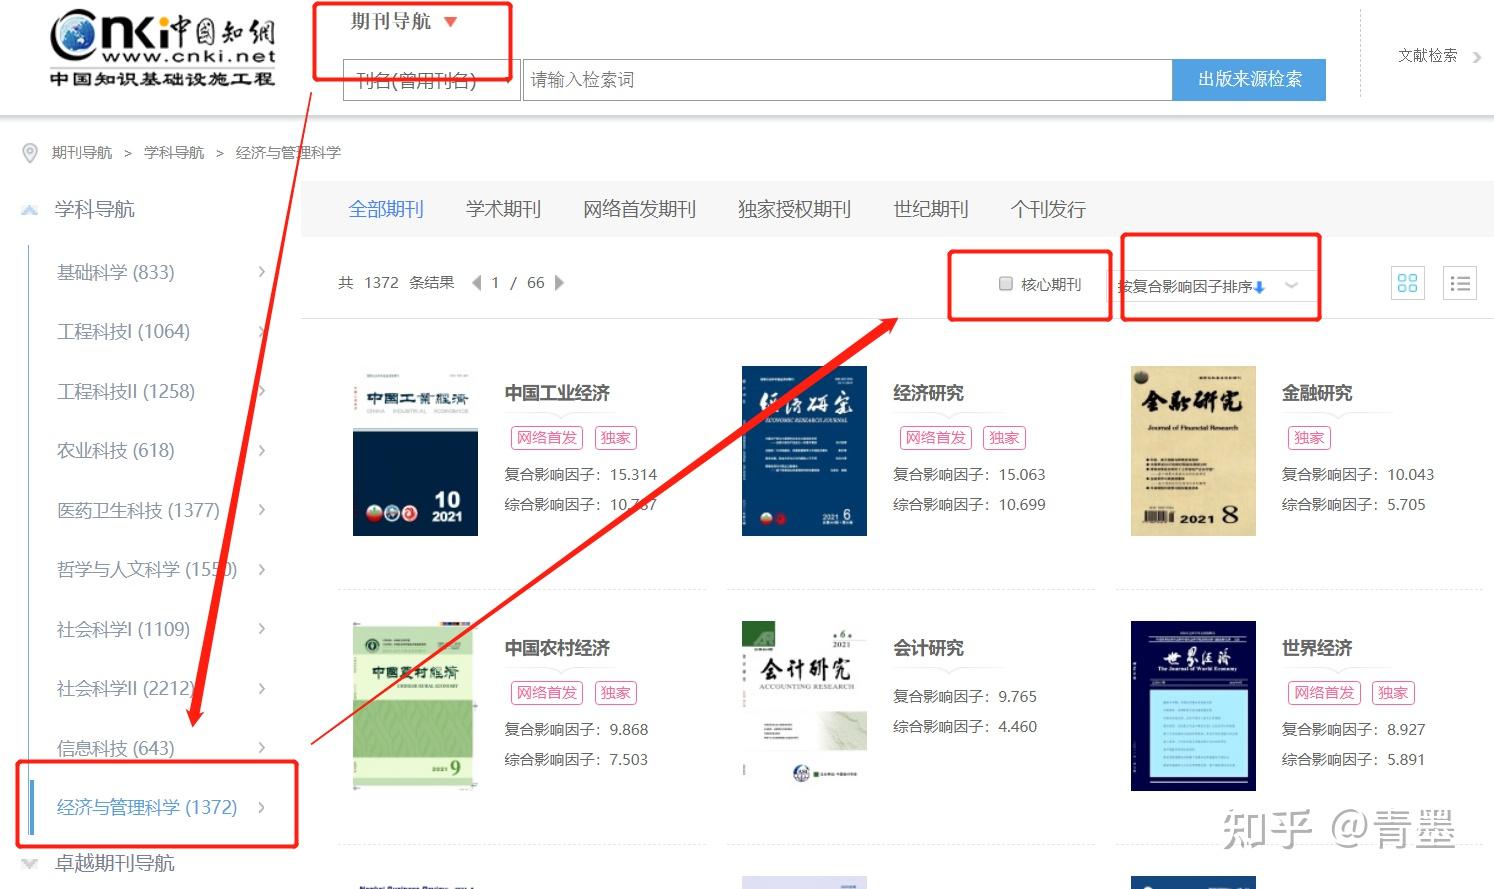Click 复合影响因子: 15.314 under 中国工业经济
Image resolution: width=1494 pixels, height=889 pixels.
[581, 474]
